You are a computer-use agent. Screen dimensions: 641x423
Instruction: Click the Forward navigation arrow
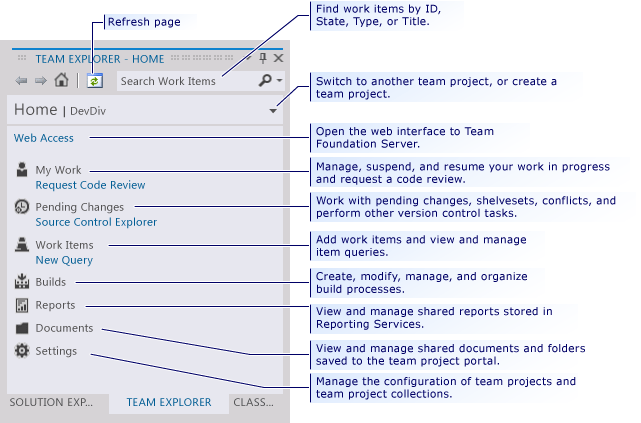40,81
